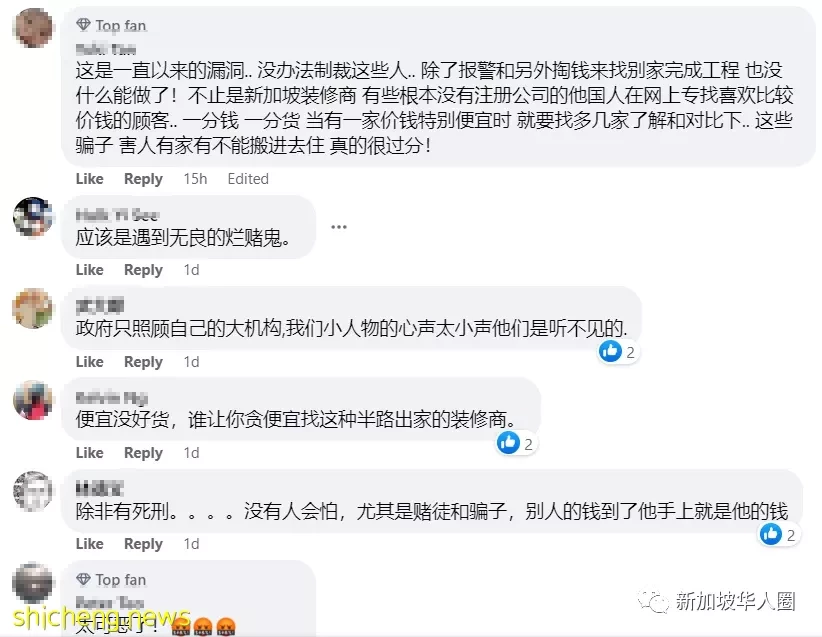Click the Top fan diamond badge icon
This screenshot has height=637, width=822.
click(83, 24)
